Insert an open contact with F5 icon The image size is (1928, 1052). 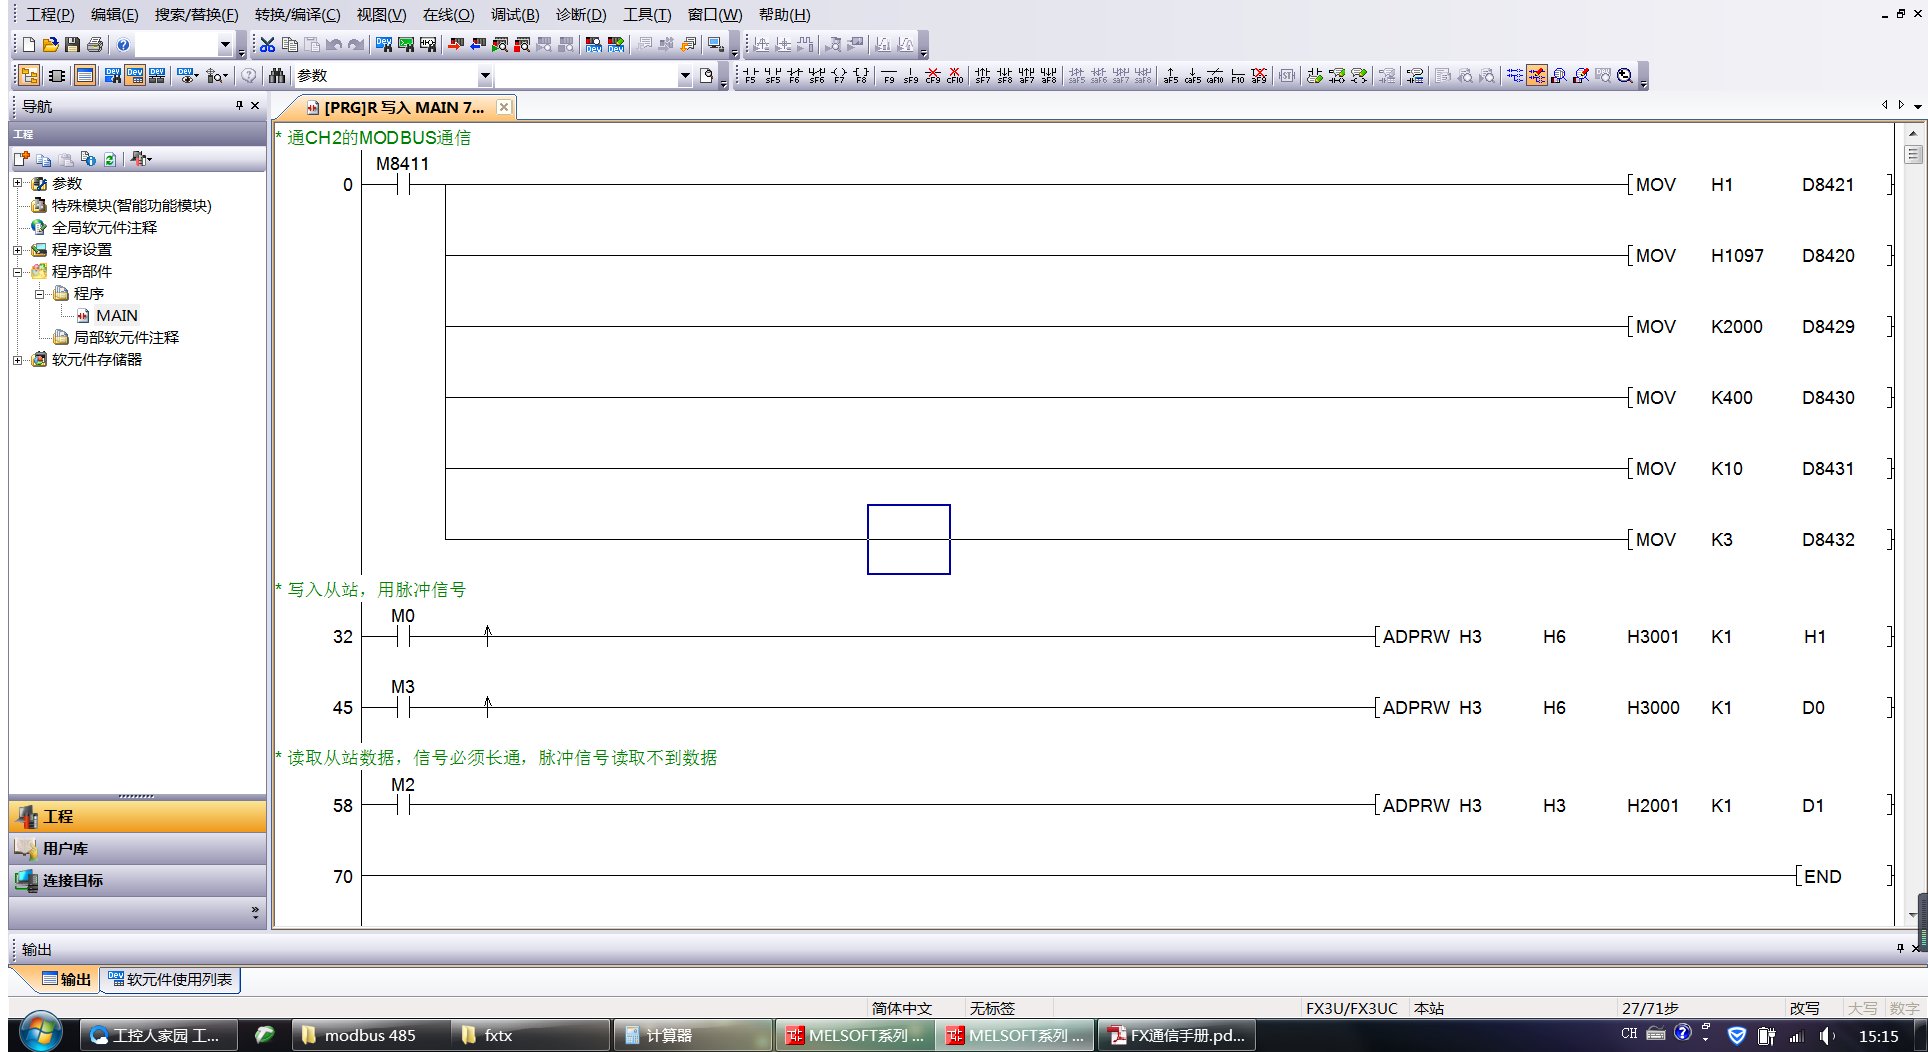[x=750, y=76]
